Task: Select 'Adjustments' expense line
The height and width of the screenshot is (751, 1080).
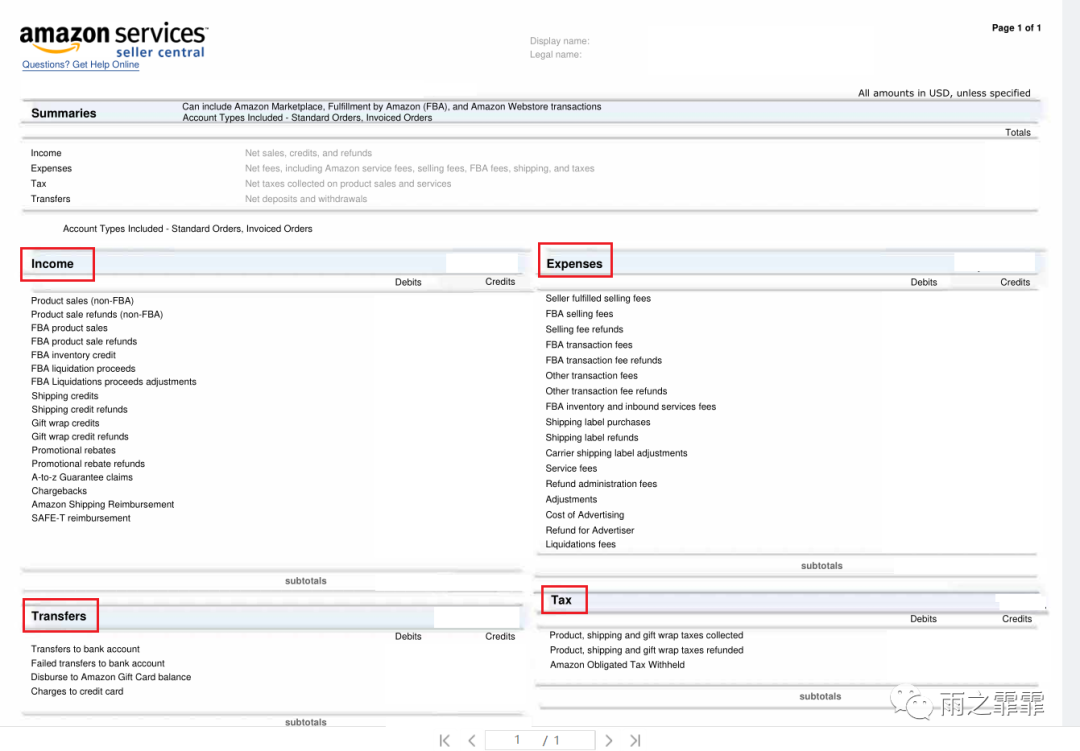Action: (571, 500)
